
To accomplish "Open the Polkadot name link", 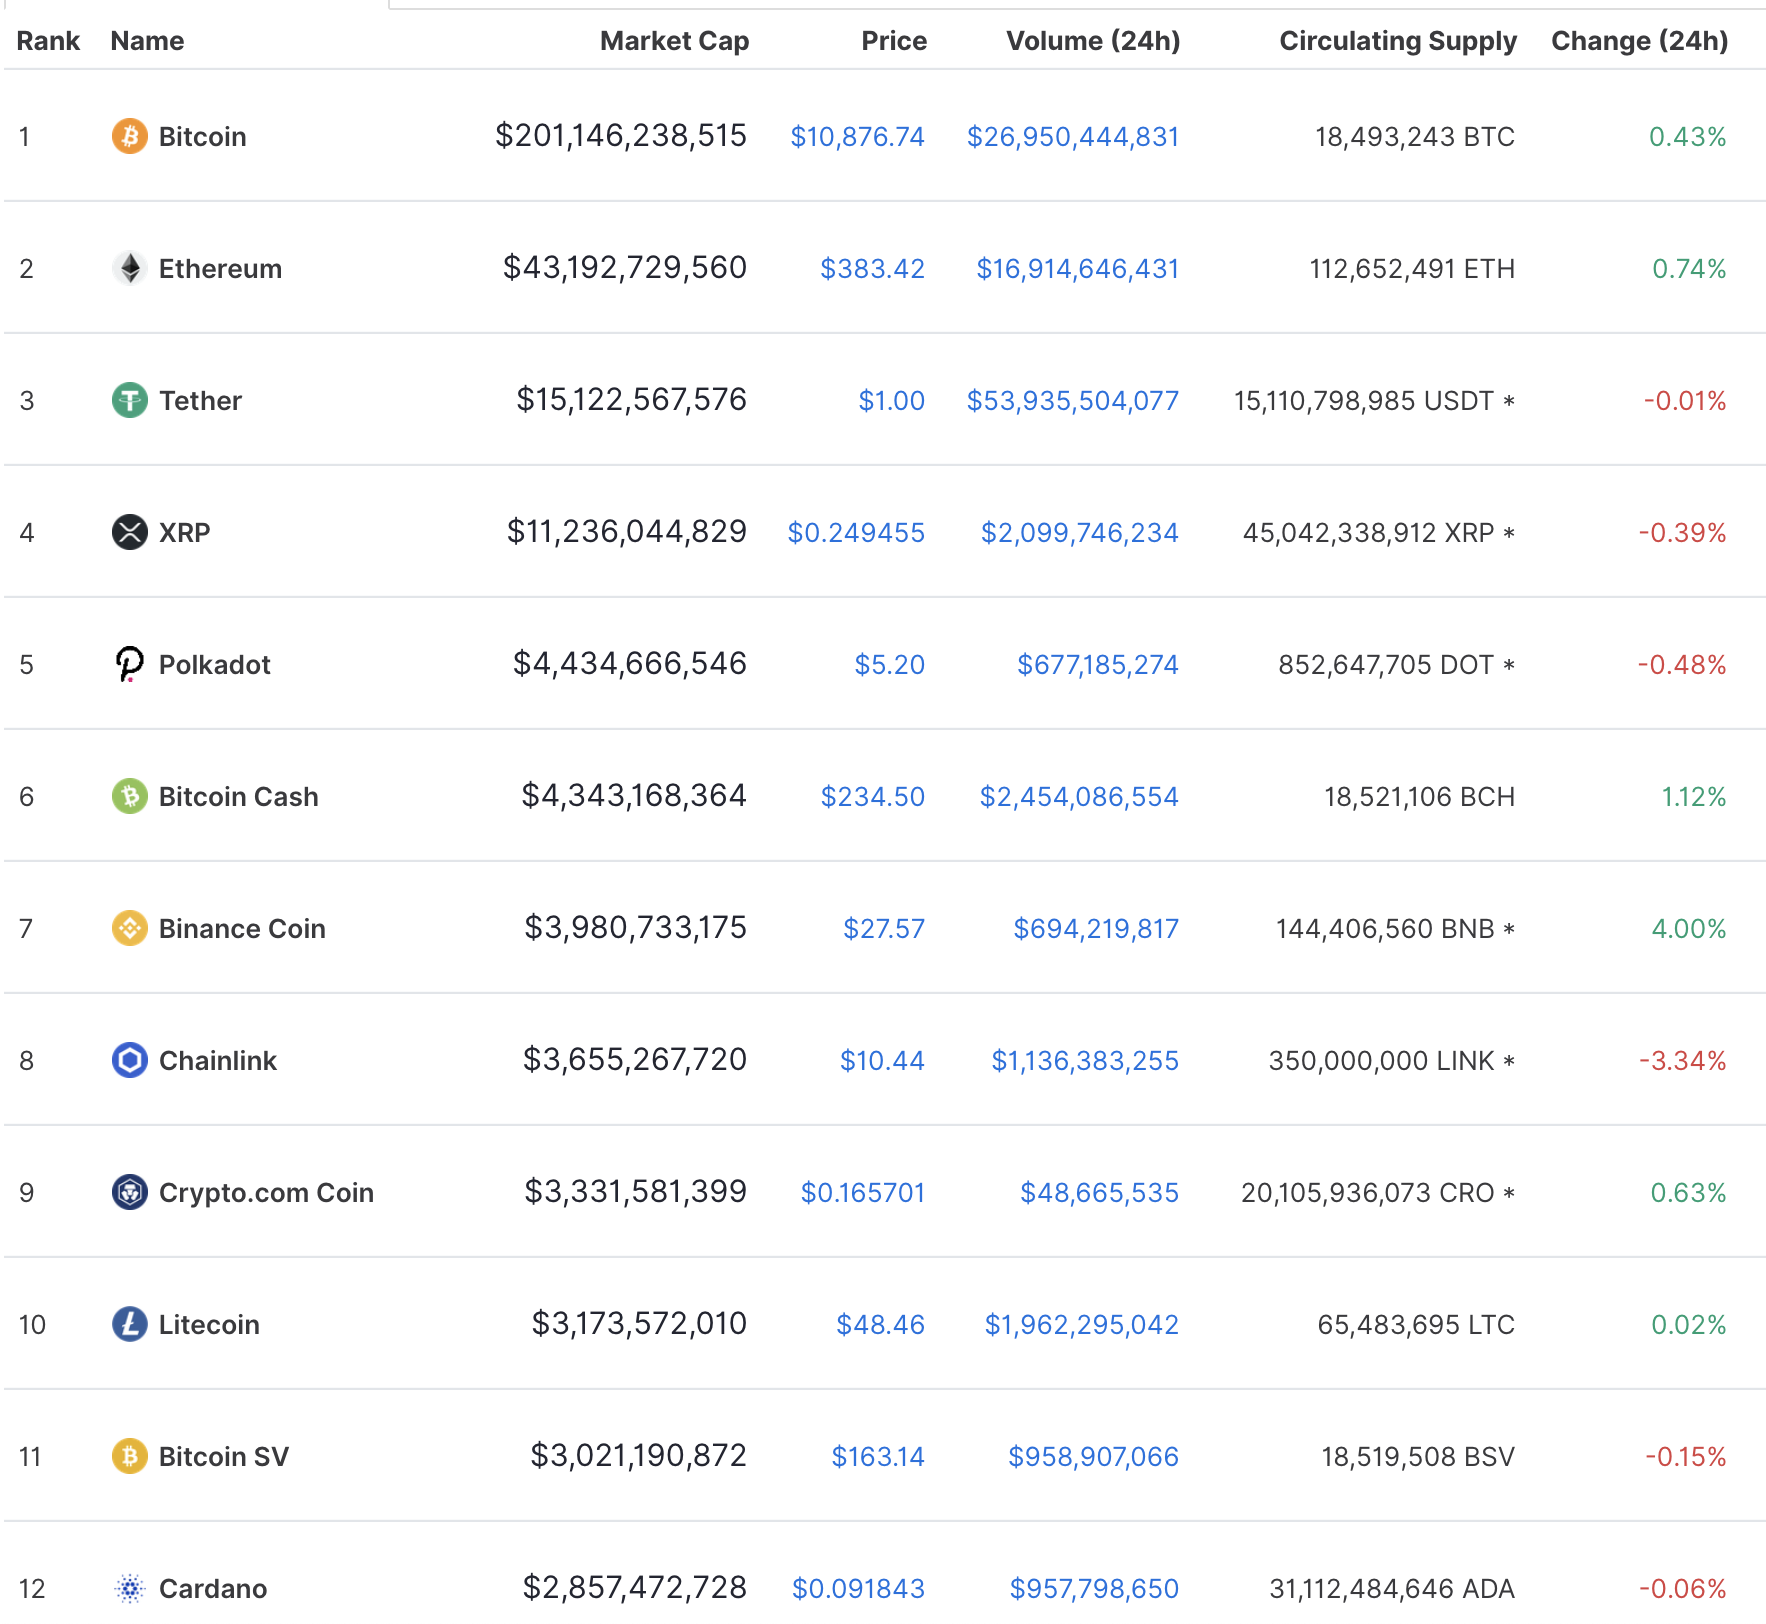I will [x=214, y=665].
